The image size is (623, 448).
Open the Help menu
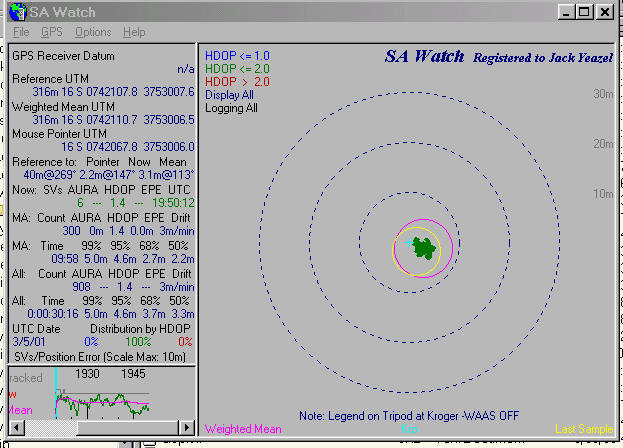point(134,32)
